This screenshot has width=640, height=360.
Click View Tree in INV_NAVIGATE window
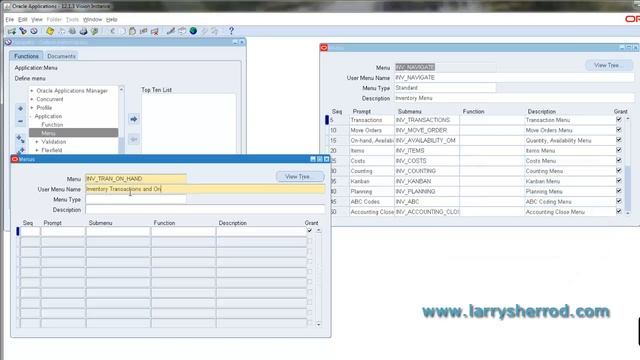coord(609,65)
